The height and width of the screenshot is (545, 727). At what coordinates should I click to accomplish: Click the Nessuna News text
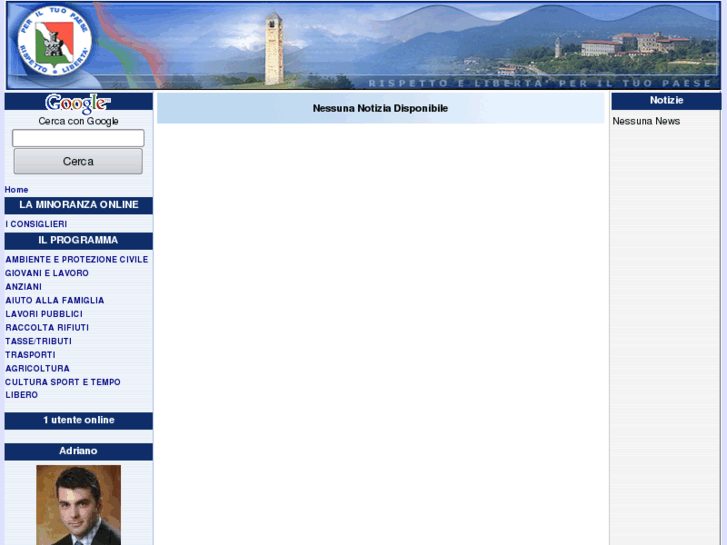pyautogui.click(x=646, y=121)
